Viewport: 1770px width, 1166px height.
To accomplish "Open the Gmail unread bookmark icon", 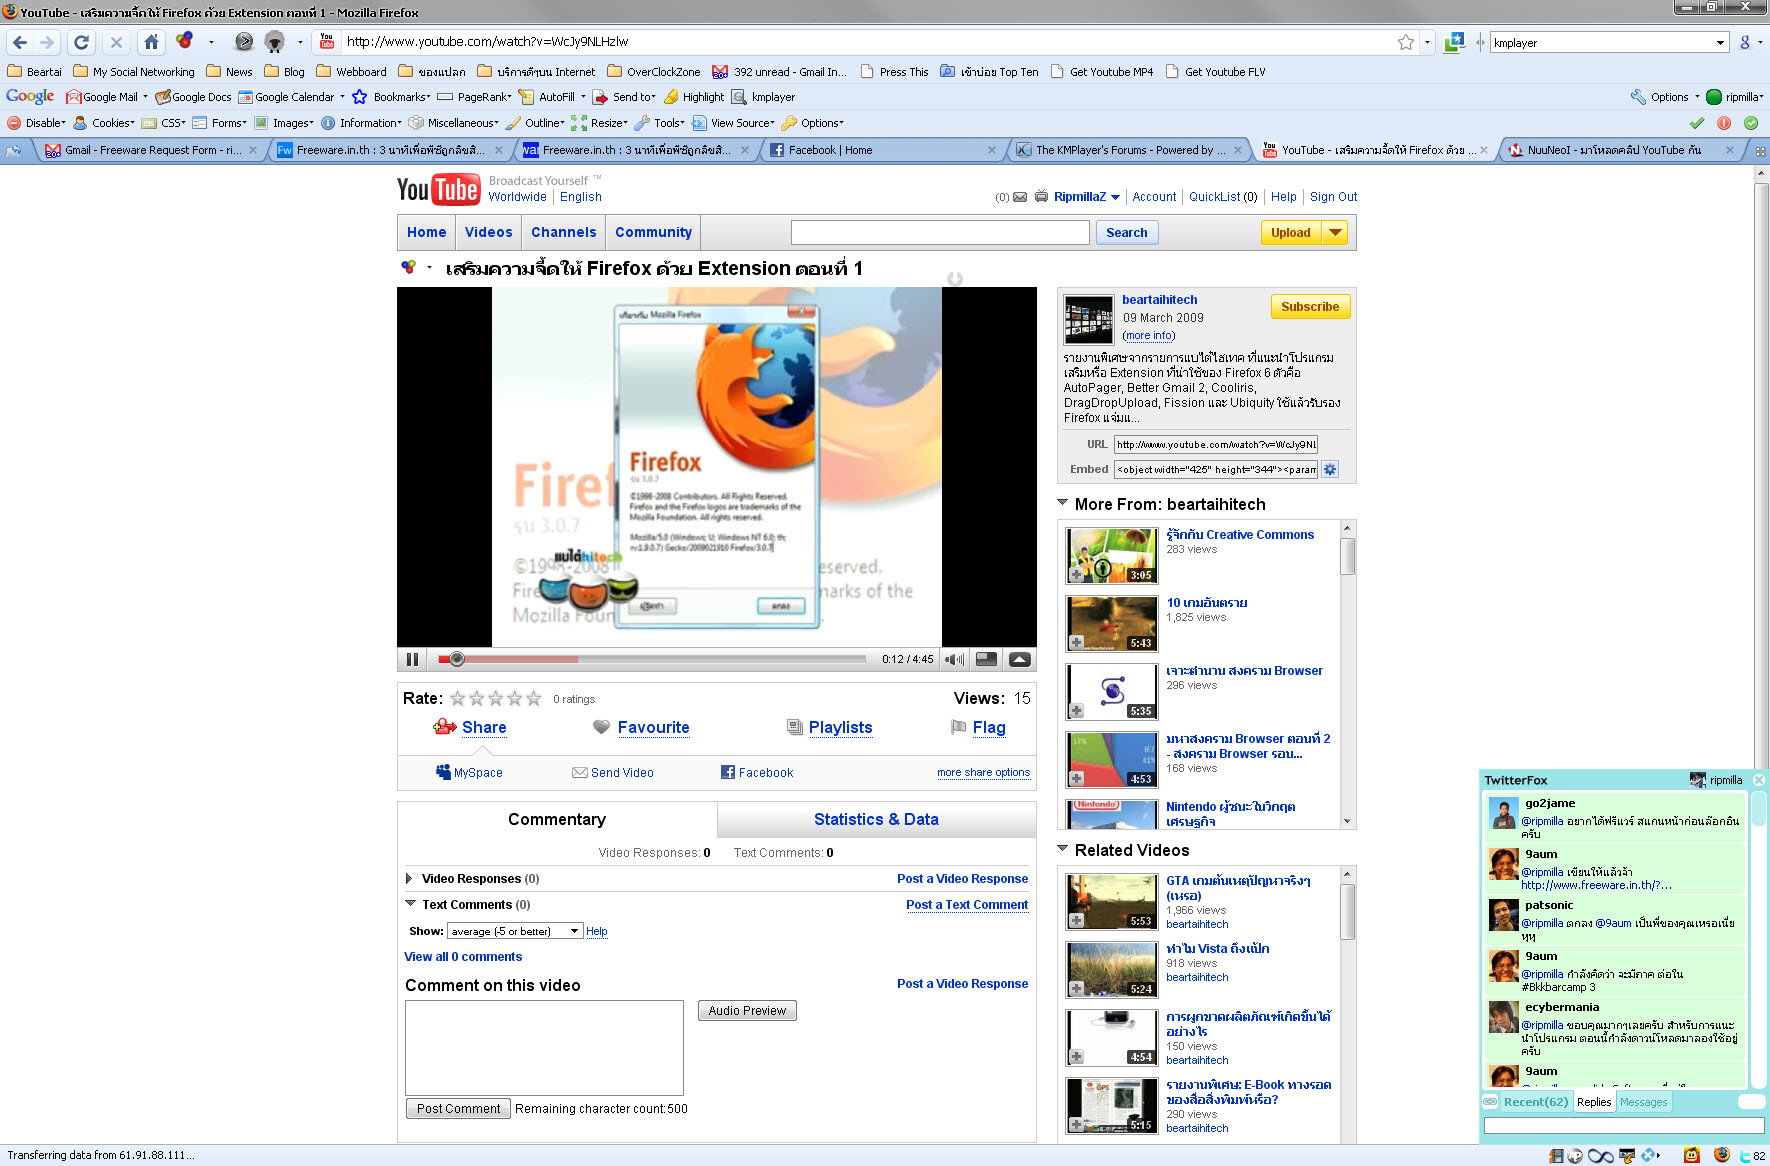I will (x=720, y=72).
